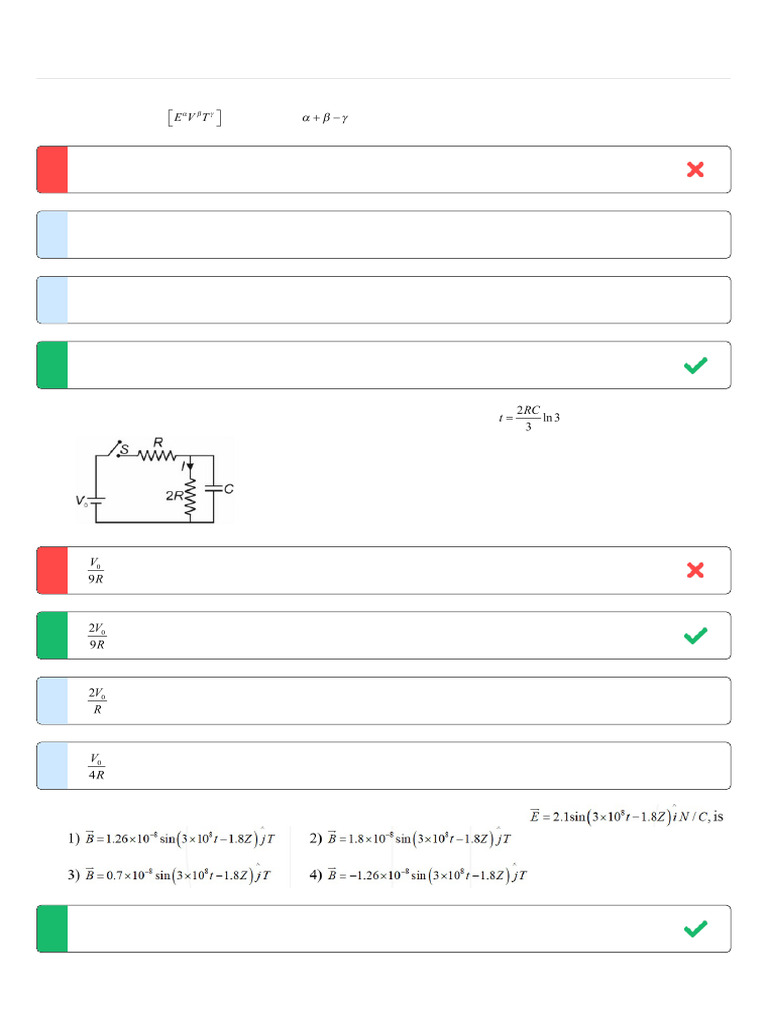Image resolution: width=768 pixels, height=1024 pixels.
Task: Click the t = 2RC/3 ln 3 formula
Action: tap(529, 418)
